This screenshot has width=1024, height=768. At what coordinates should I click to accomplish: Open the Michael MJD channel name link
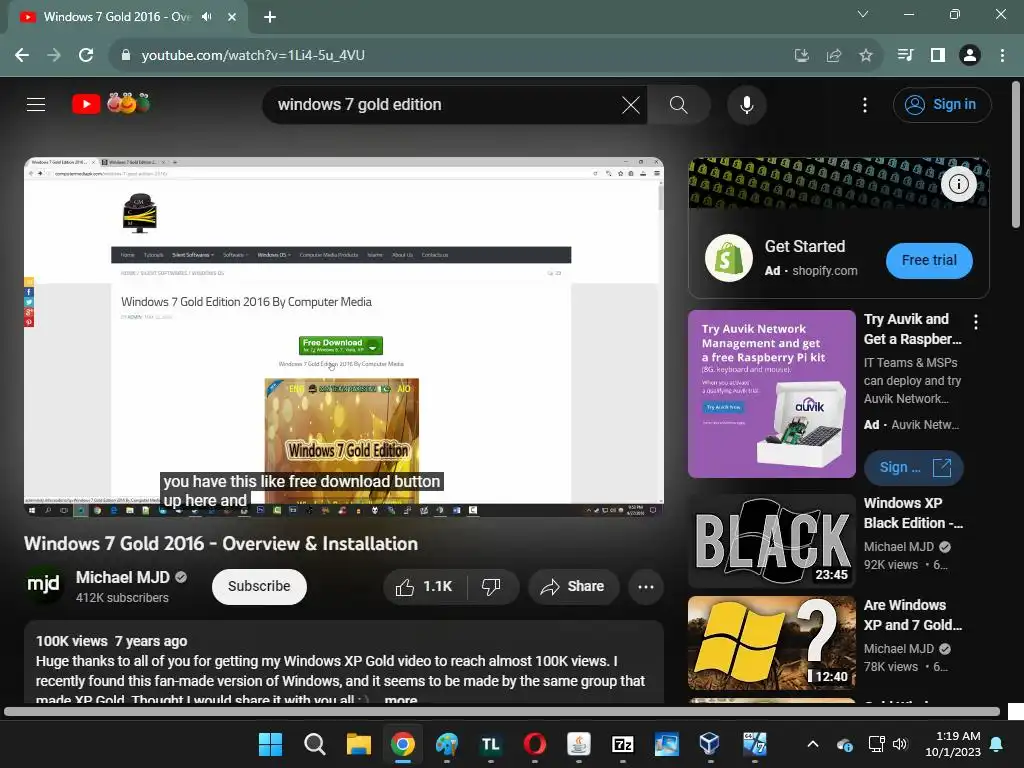click(x=122, y=577)
